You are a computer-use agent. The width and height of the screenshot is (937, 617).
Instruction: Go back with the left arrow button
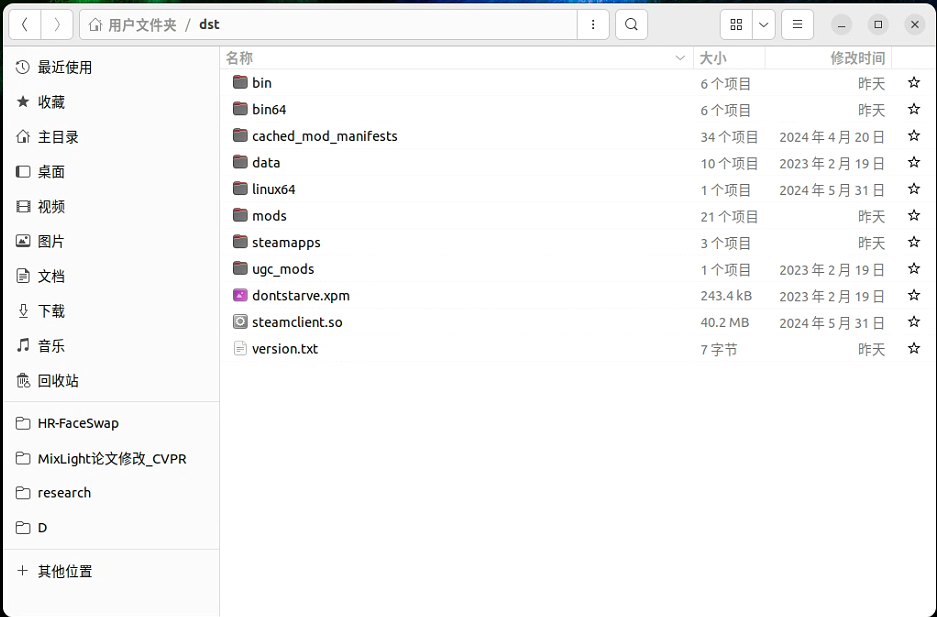[25, 24]
